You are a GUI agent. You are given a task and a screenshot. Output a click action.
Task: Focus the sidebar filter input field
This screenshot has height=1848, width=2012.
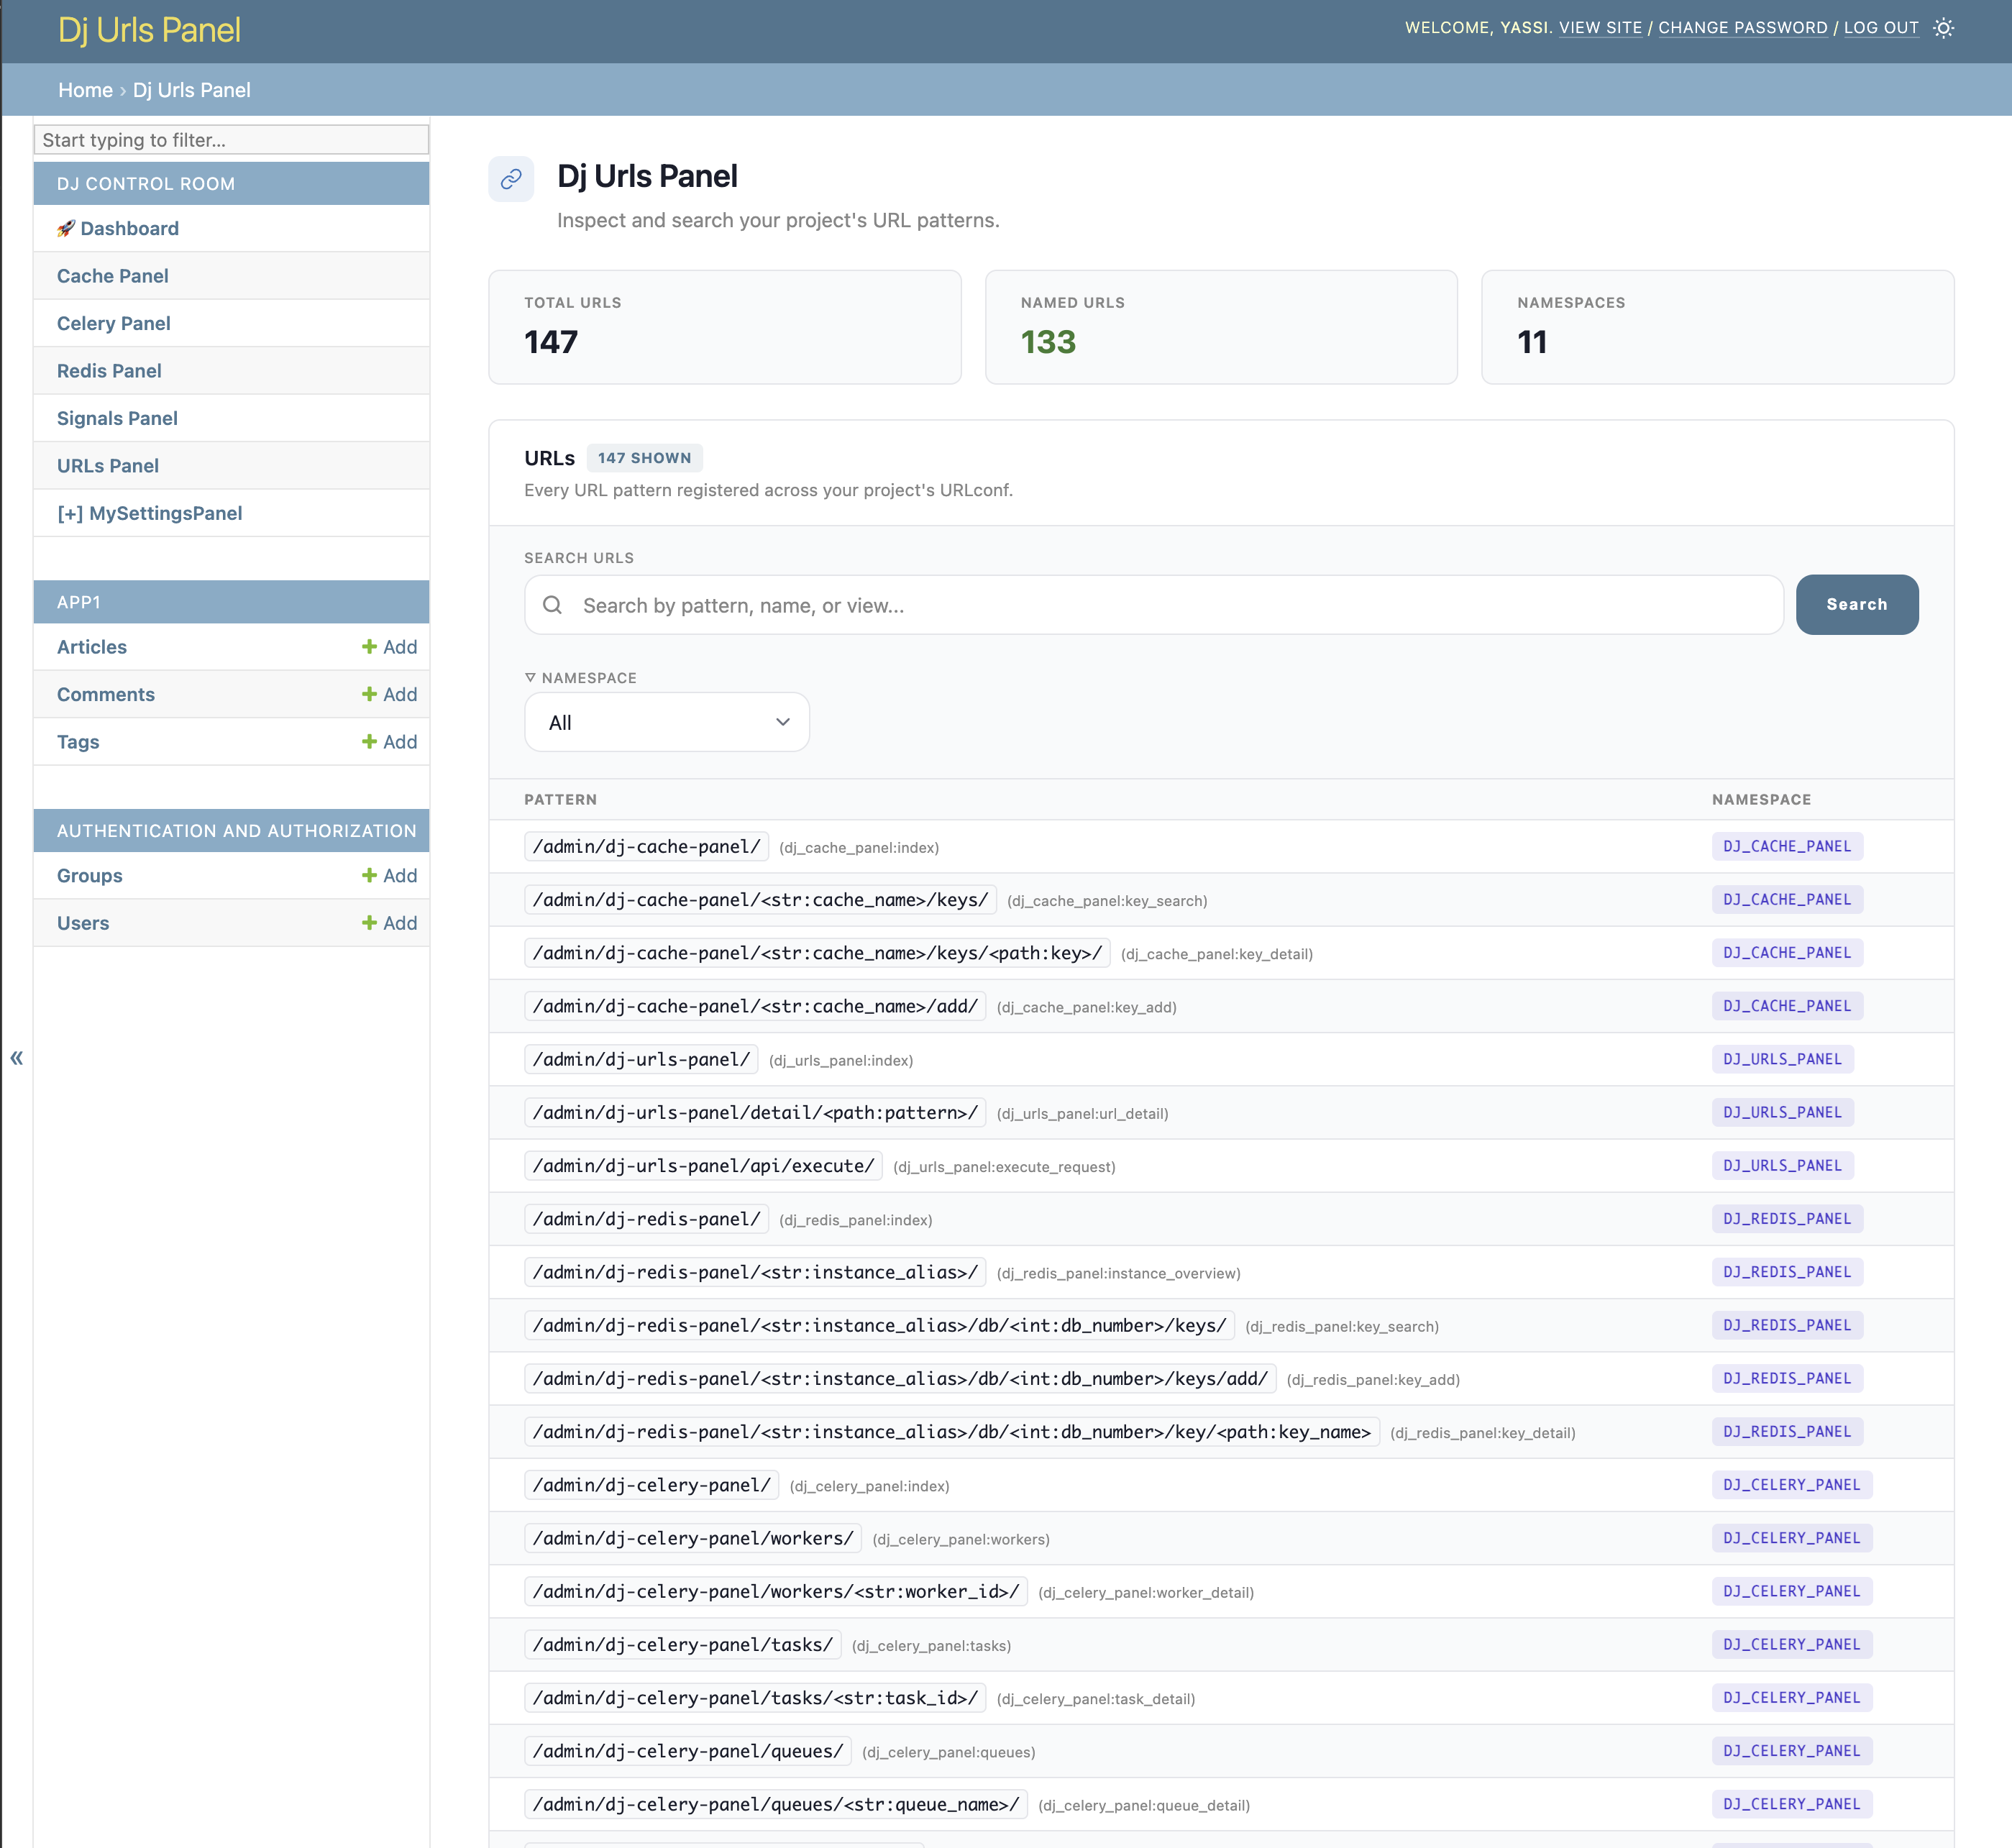click(x=231, y=140)
